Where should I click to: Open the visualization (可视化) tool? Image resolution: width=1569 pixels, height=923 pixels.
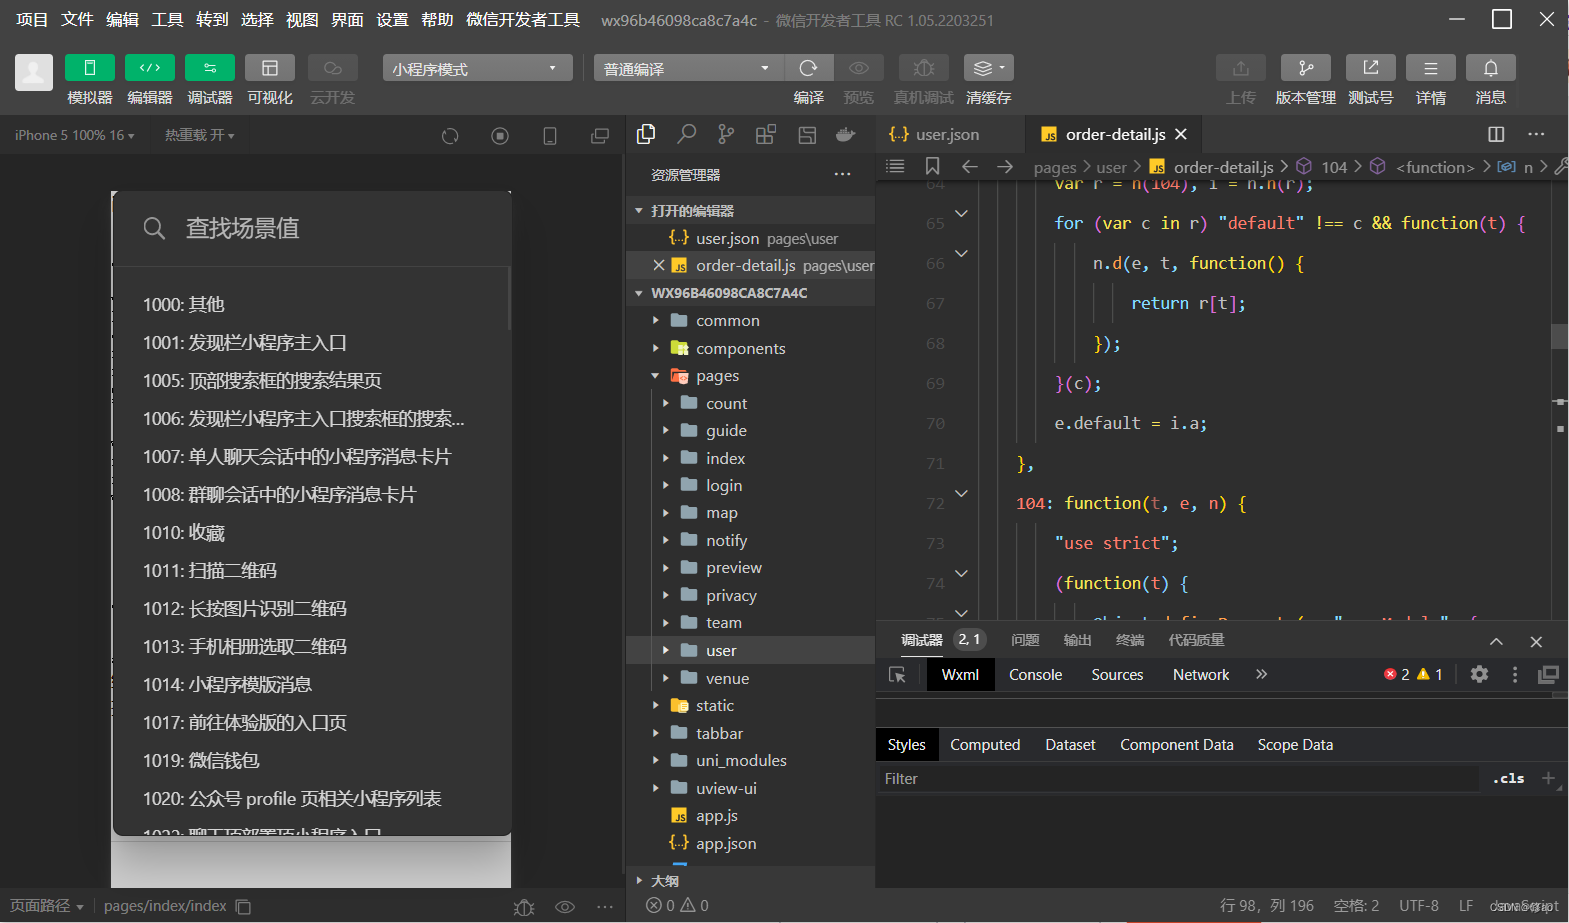[x=270, y=67]
